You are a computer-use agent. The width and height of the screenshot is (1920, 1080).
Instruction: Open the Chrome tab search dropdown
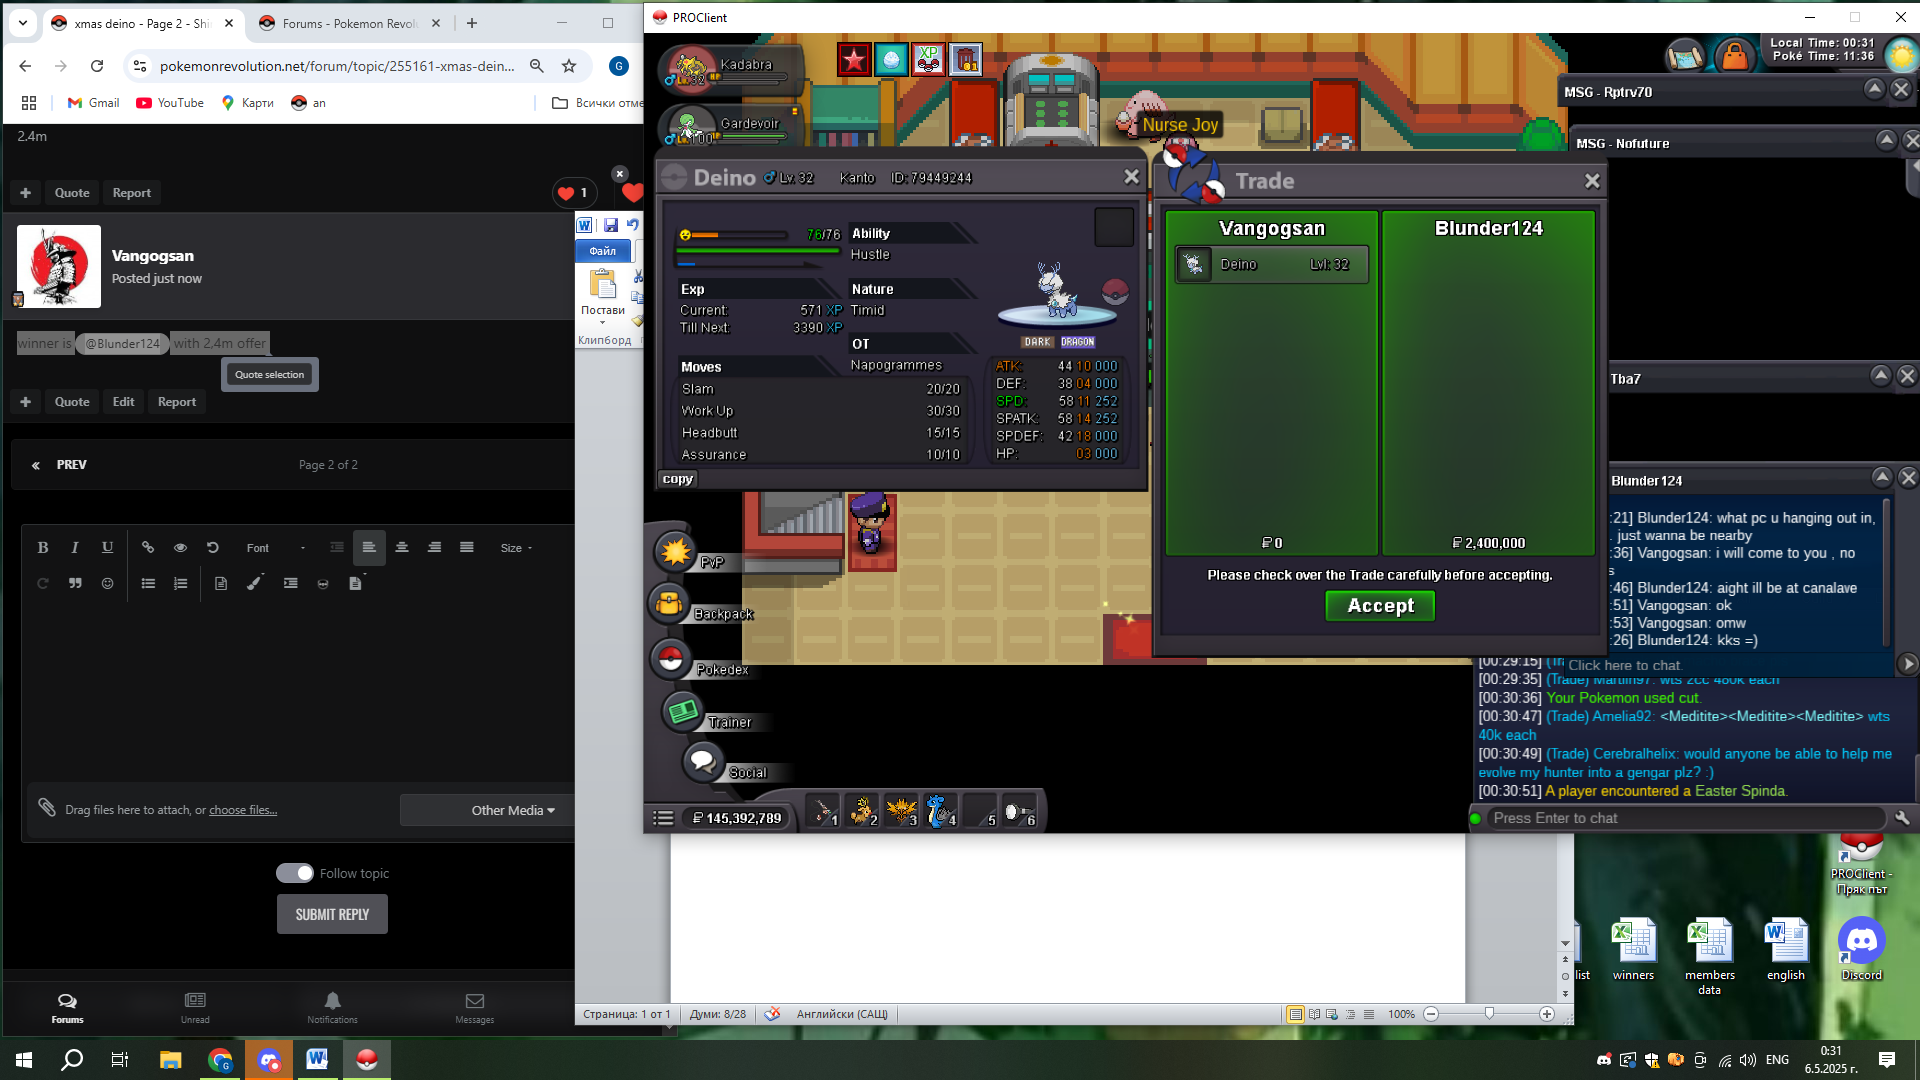tap(22, 22)
